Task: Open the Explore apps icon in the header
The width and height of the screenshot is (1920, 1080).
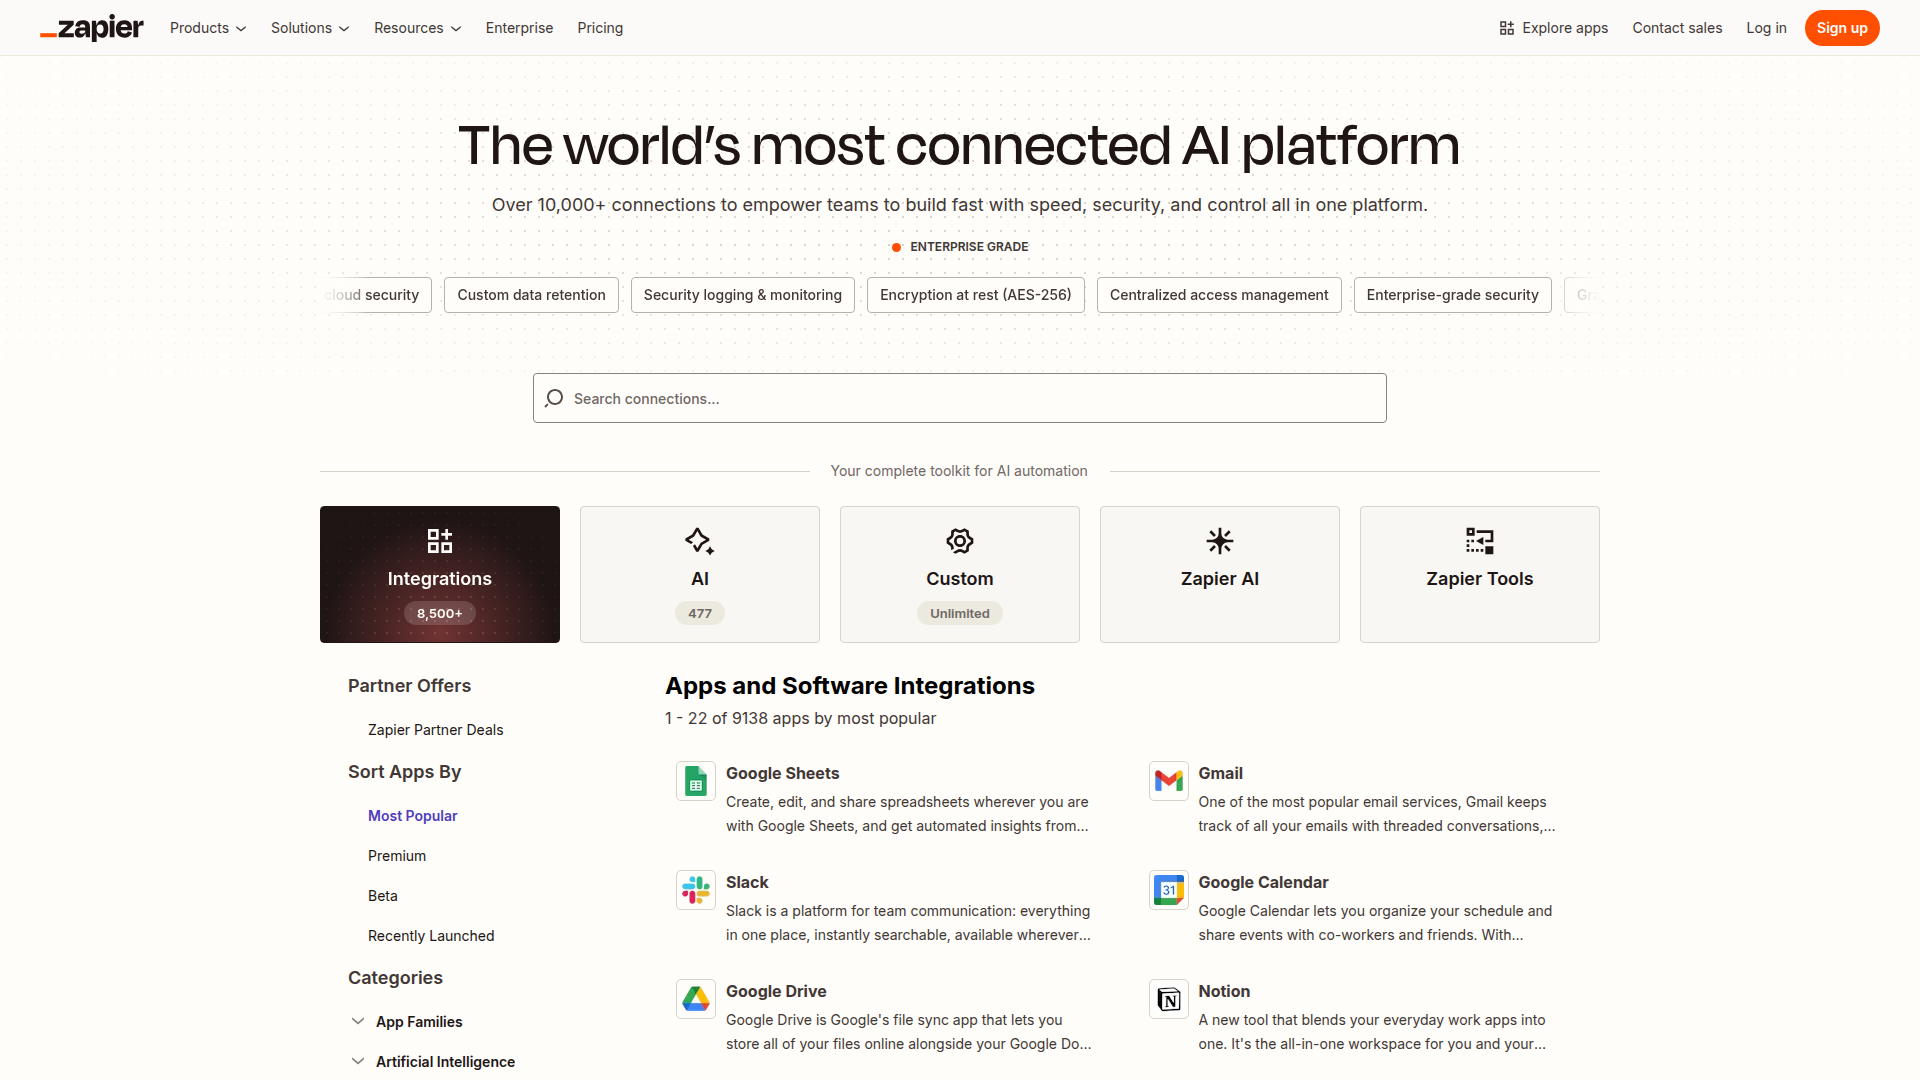Action: (x=1505, y=28)
